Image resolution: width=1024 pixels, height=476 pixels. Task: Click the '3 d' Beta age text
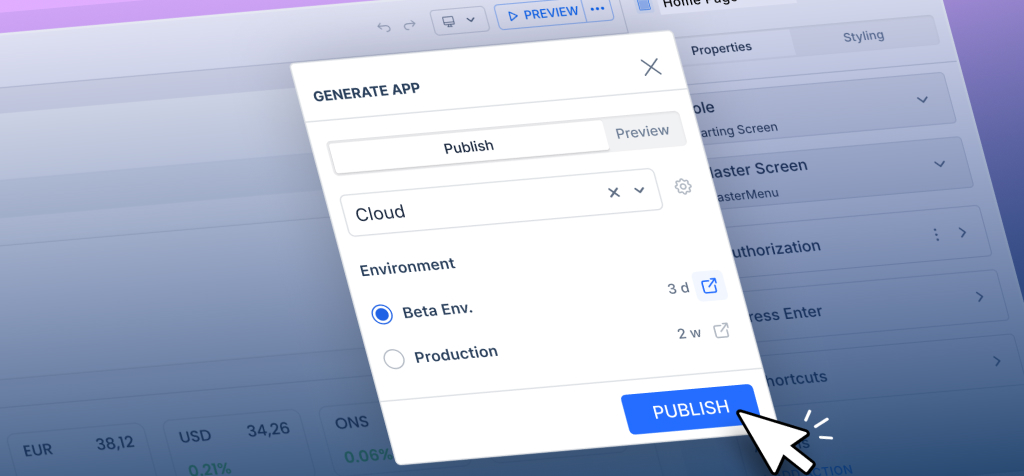click(678, 289)
